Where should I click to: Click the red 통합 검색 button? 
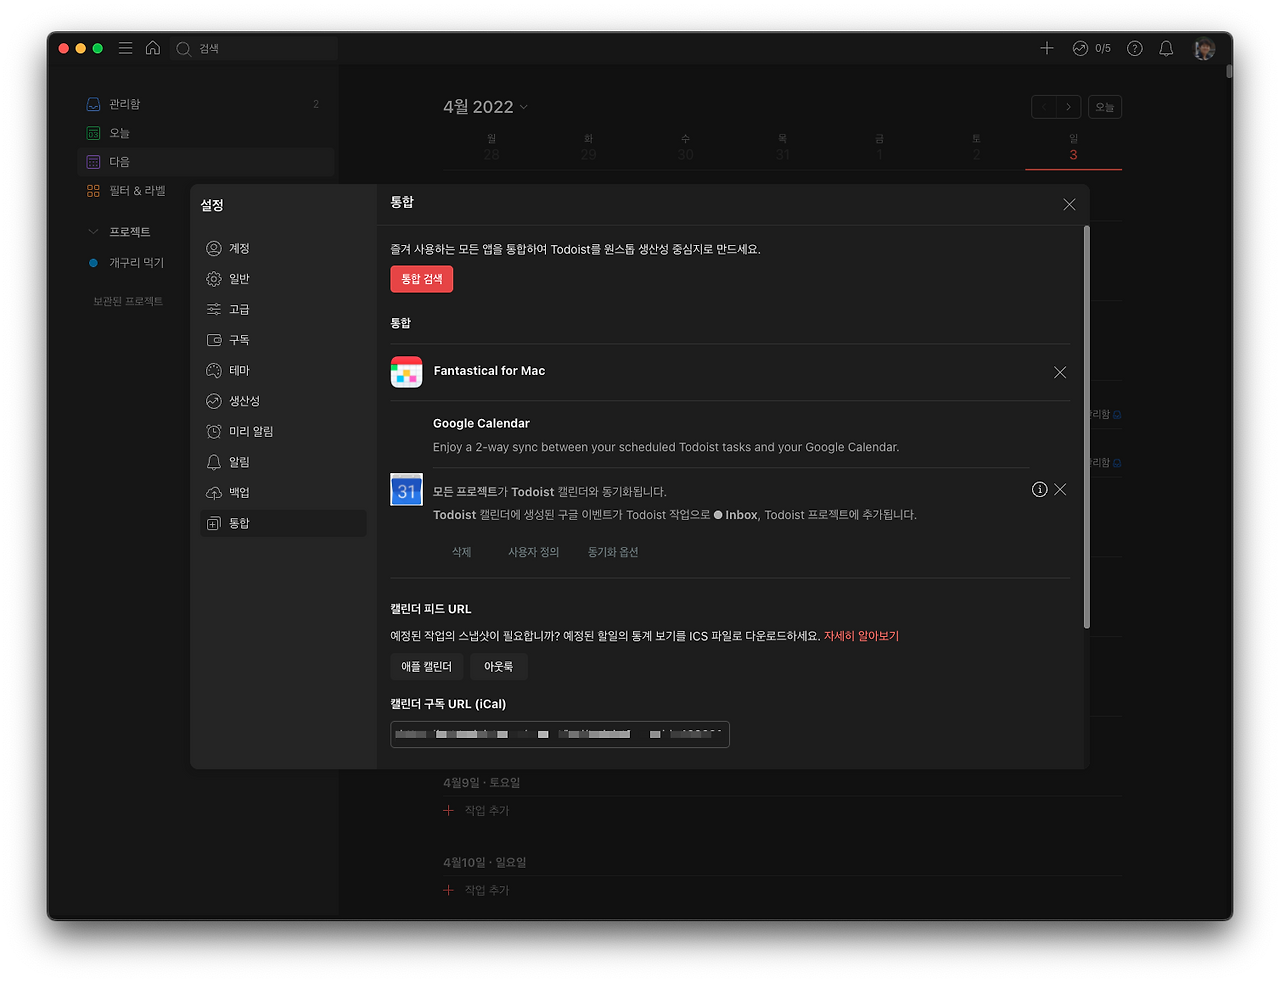click(x=422, y=279)
